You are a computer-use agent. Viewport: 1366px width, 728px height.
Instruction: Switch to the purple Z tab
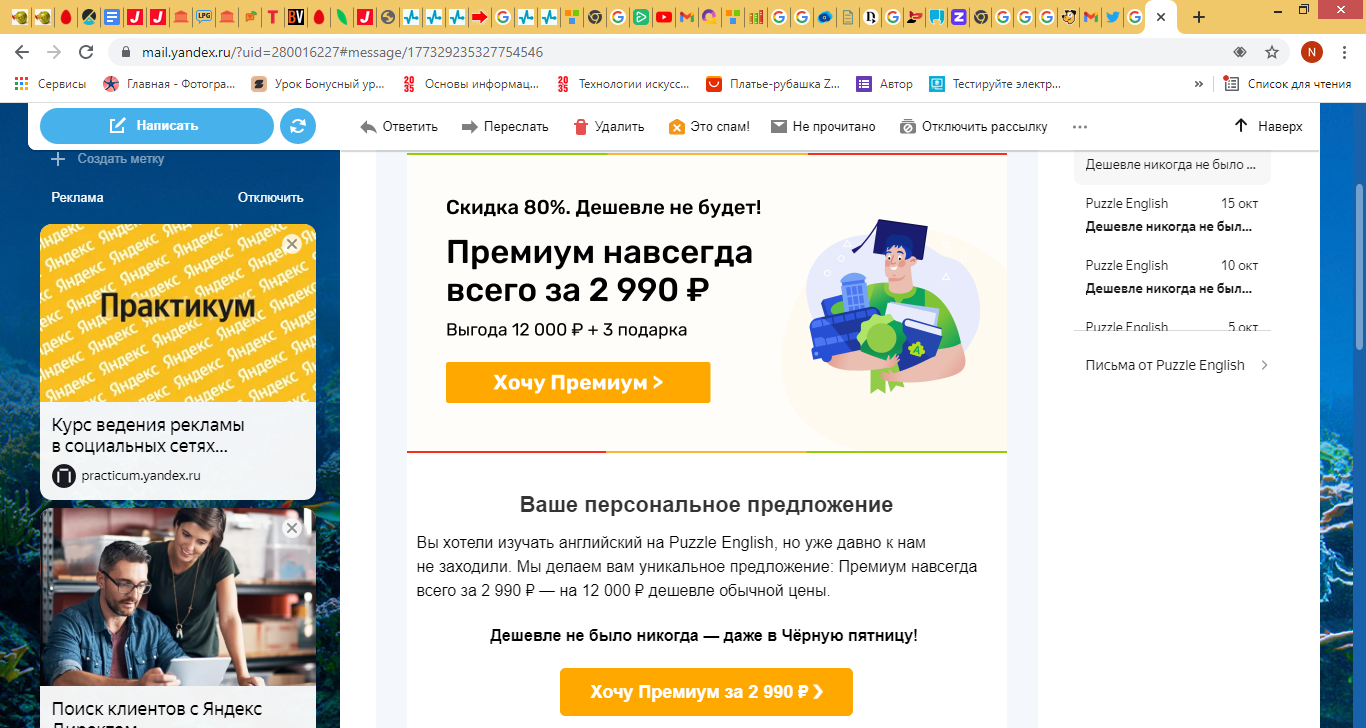(x=958, y=17)
